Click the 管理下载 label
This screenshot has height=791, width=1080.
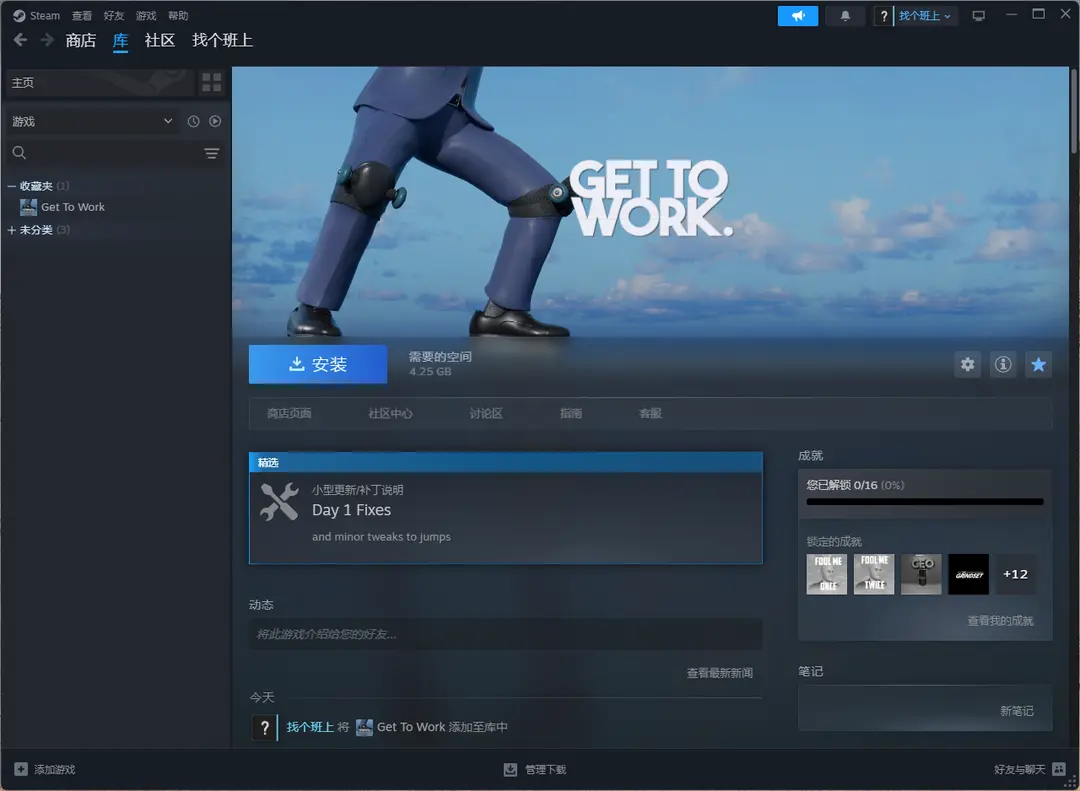pyautogui.click(x=546, y=769)
